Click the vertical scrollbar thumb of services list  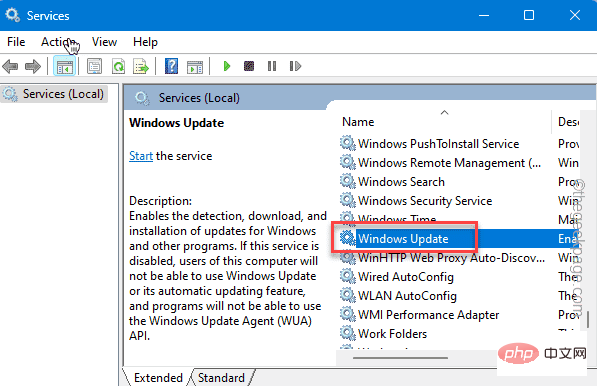pos(587,319)
